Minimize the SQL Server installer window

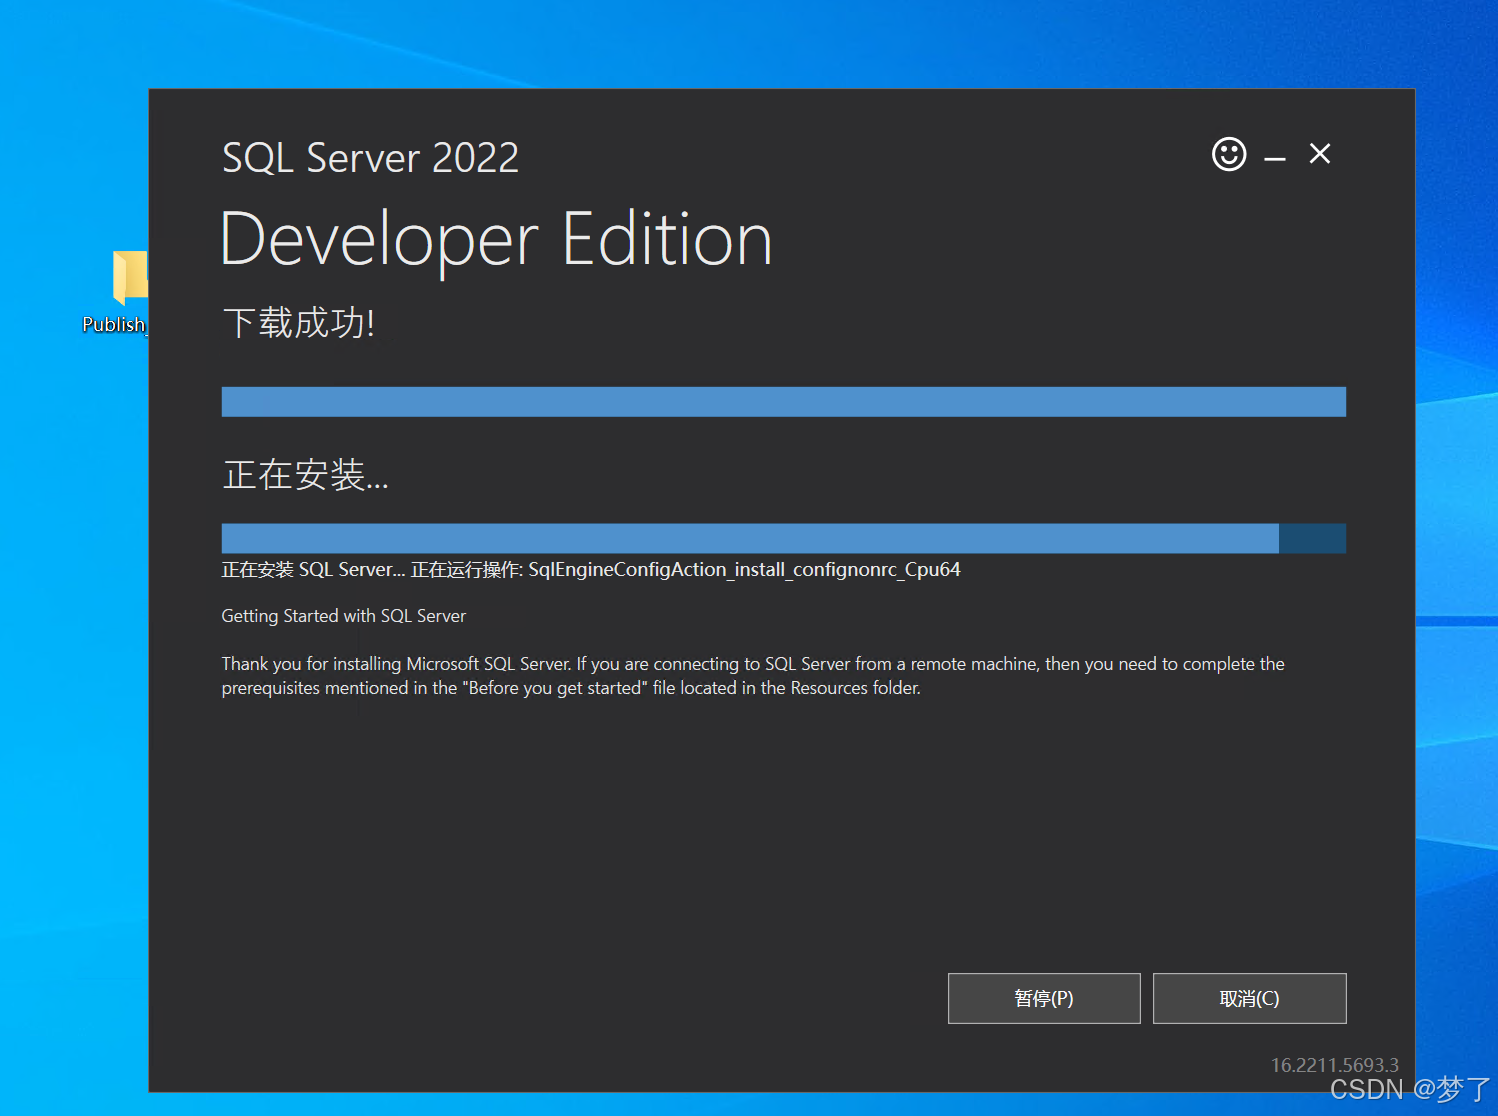point(1275,158)
